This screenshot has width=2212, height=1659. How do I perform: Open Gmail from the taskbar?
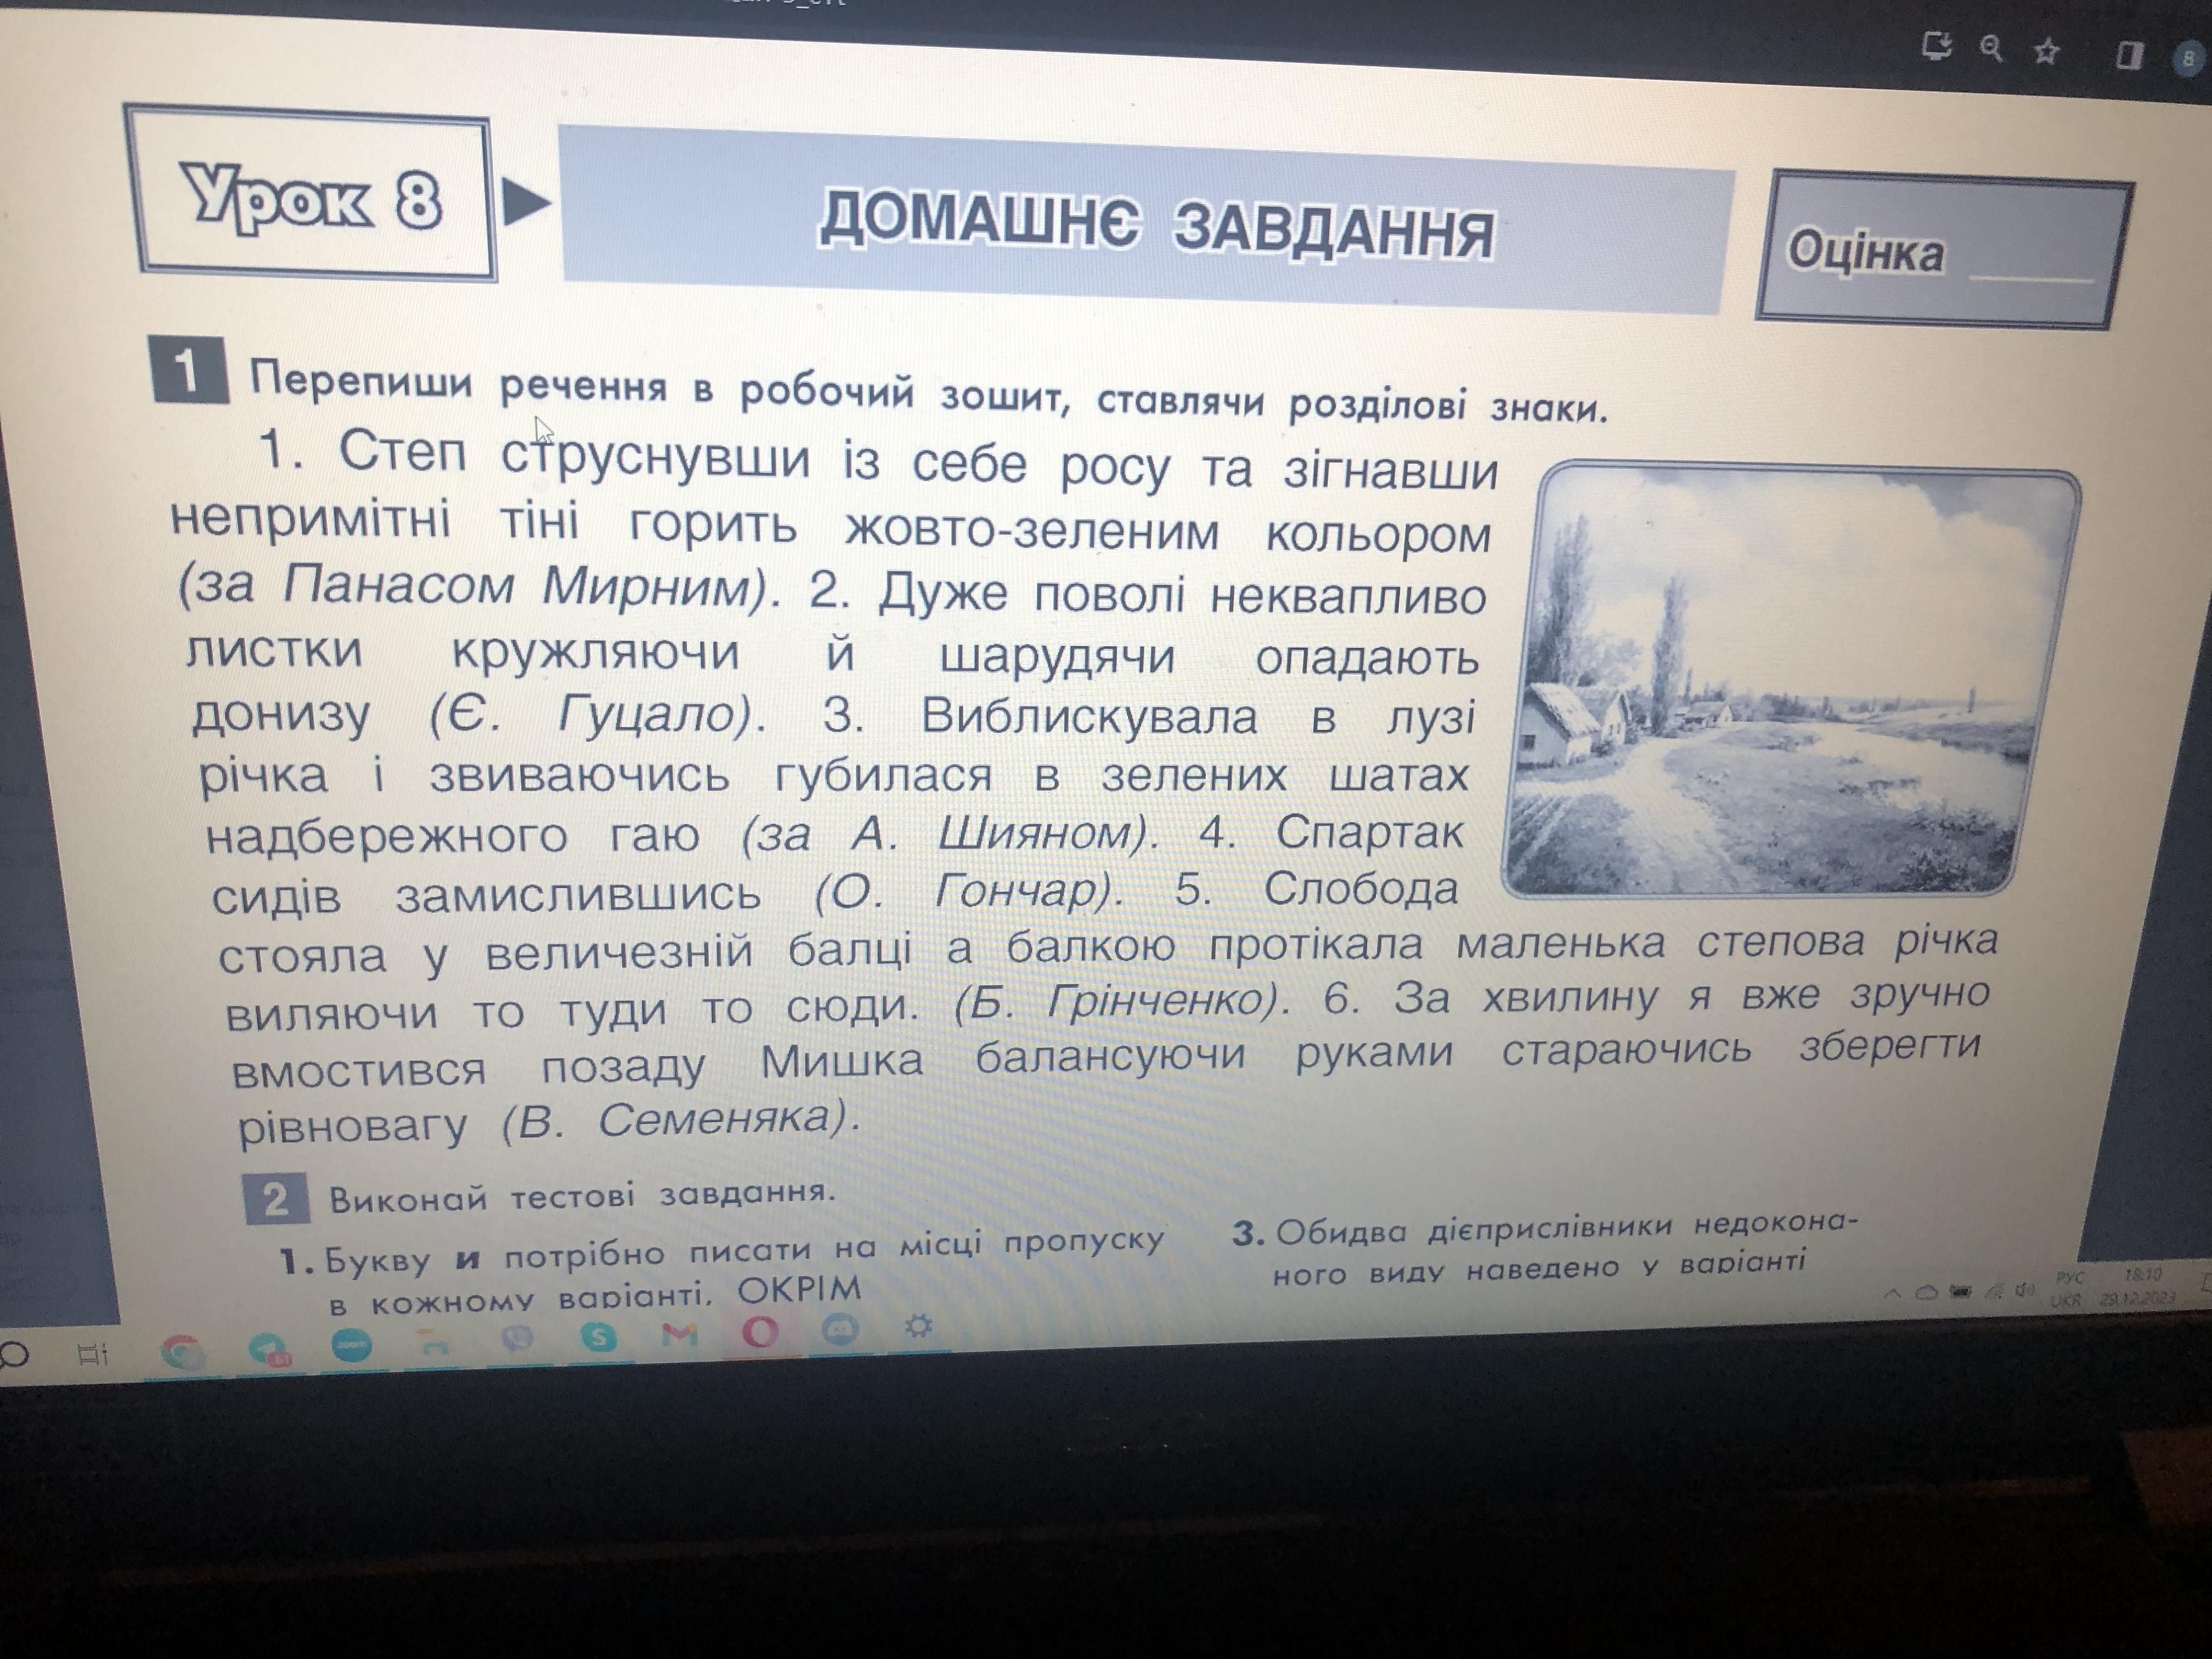coord(679,1334)
